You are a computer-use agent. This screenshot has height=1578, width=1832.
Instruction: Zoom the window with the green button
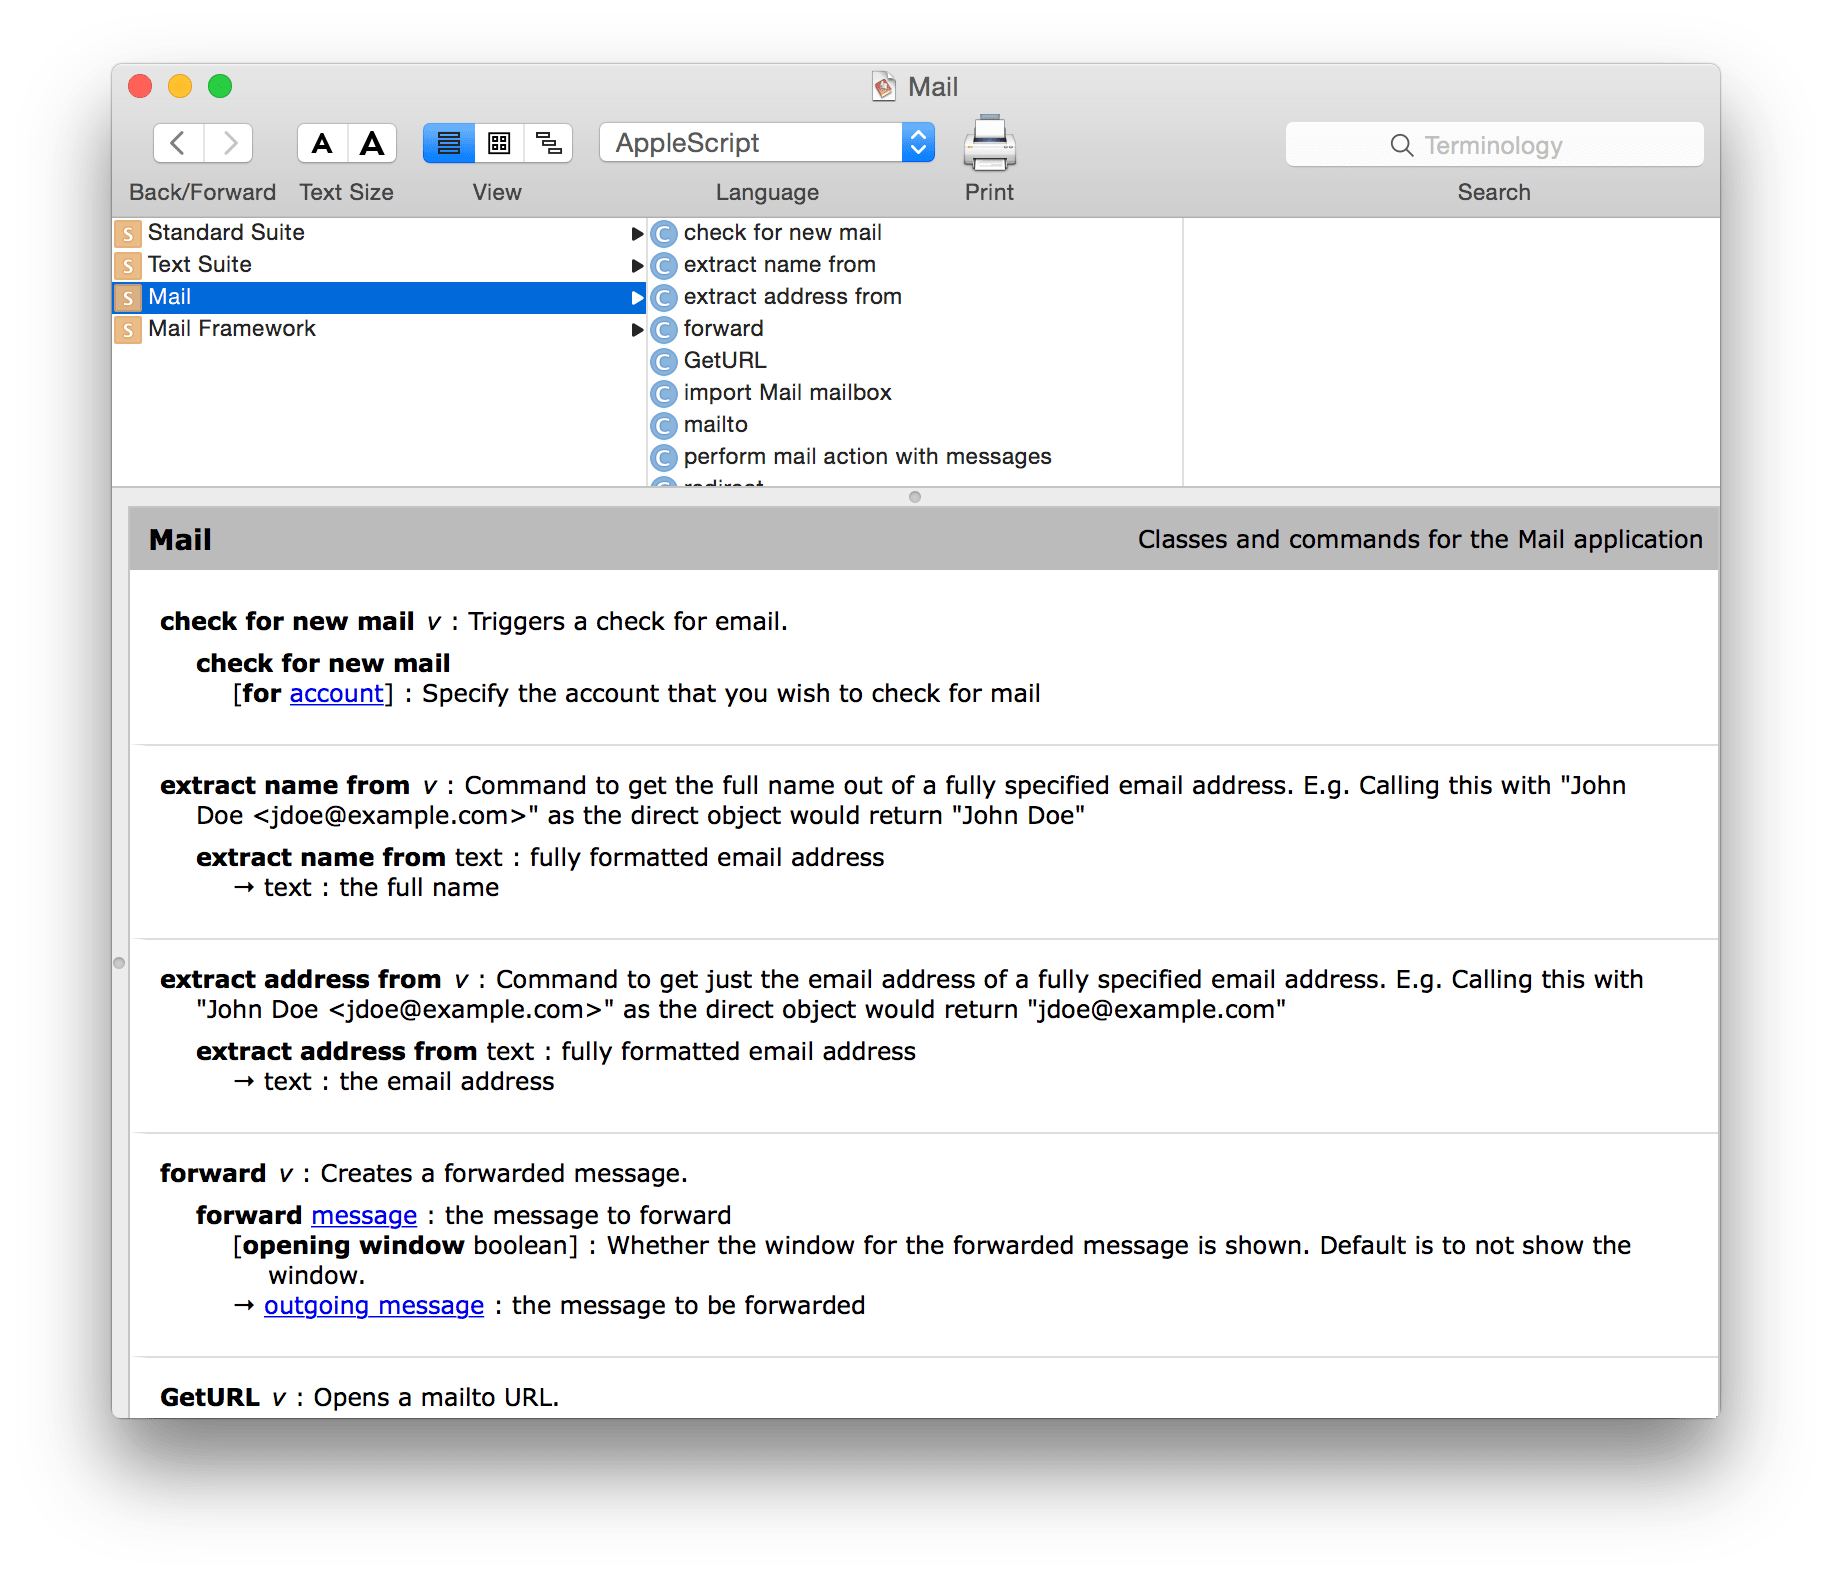[220, 87]
